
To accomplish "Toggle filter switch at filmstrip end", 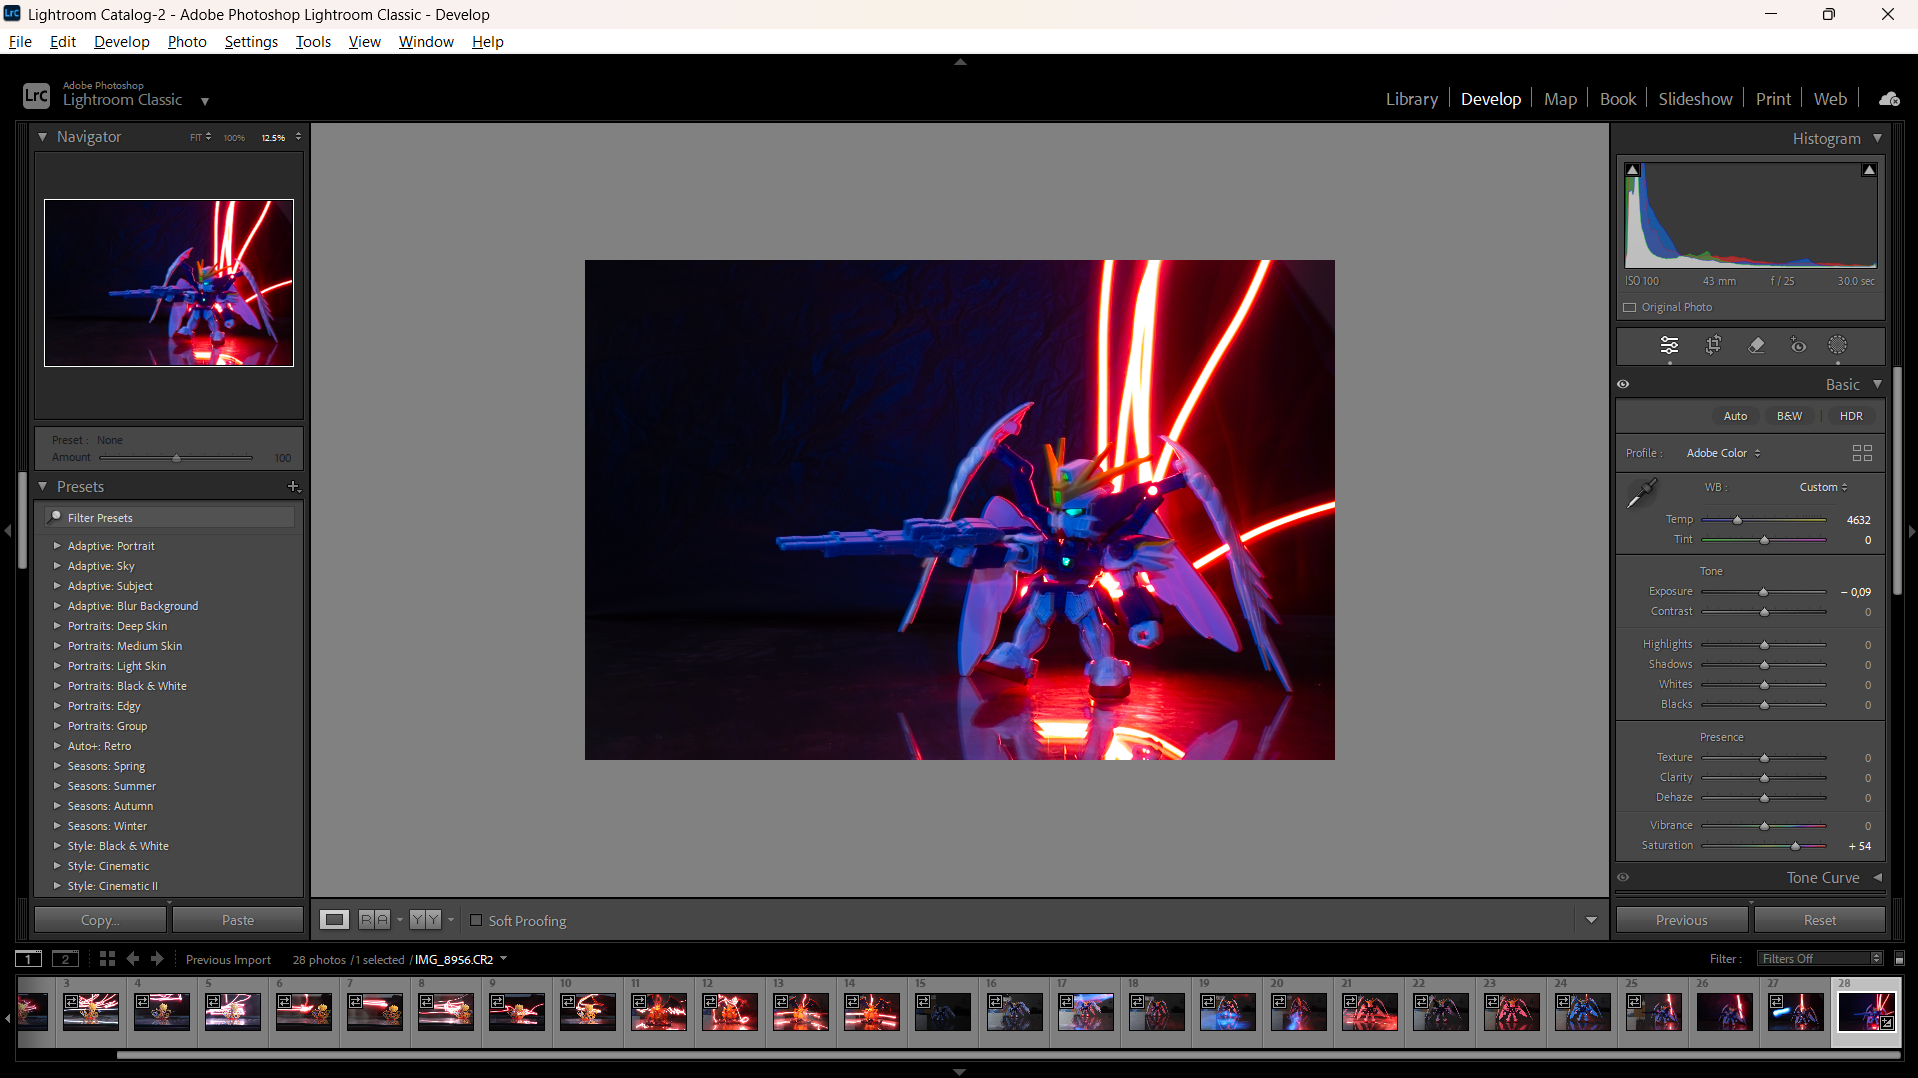I will pos(1899,959).
